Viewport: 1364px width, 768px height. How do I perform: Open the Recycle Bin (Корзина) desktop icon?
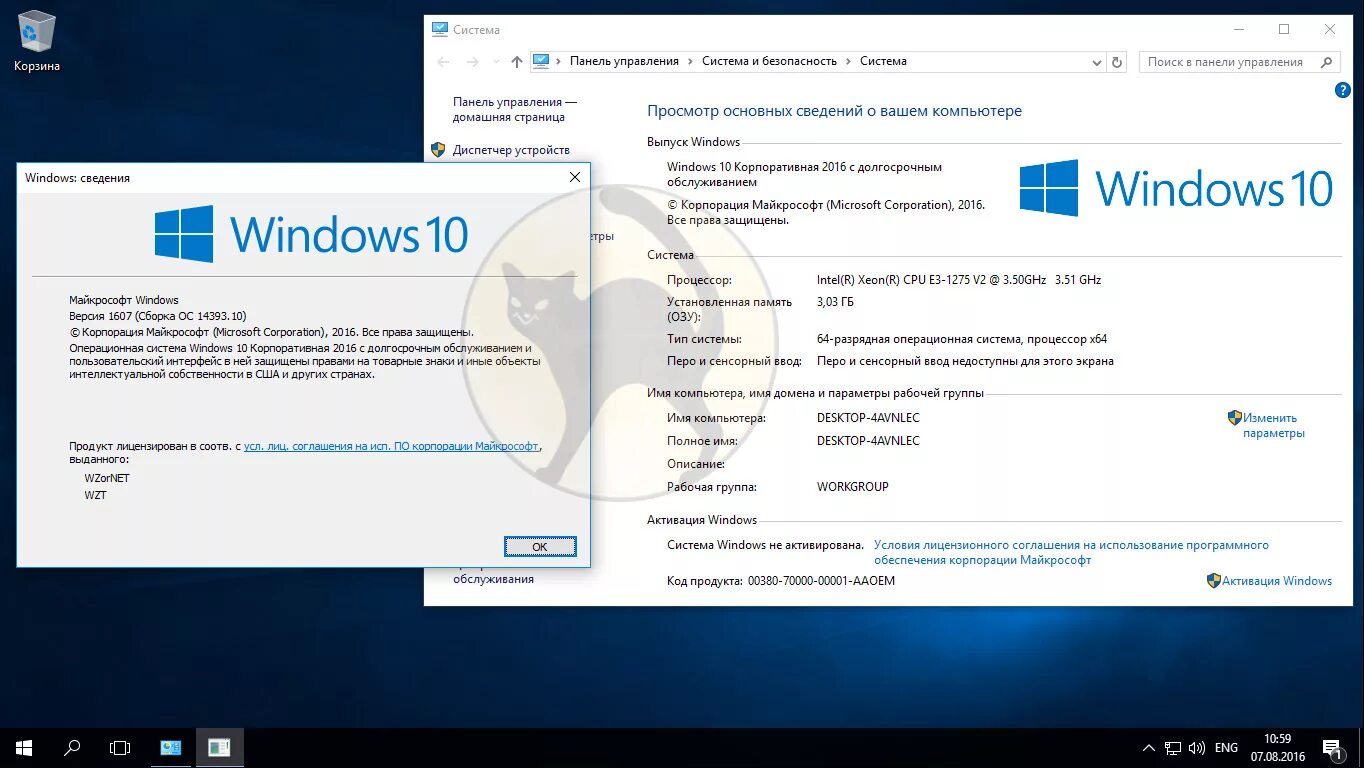(x=37, y=41)
